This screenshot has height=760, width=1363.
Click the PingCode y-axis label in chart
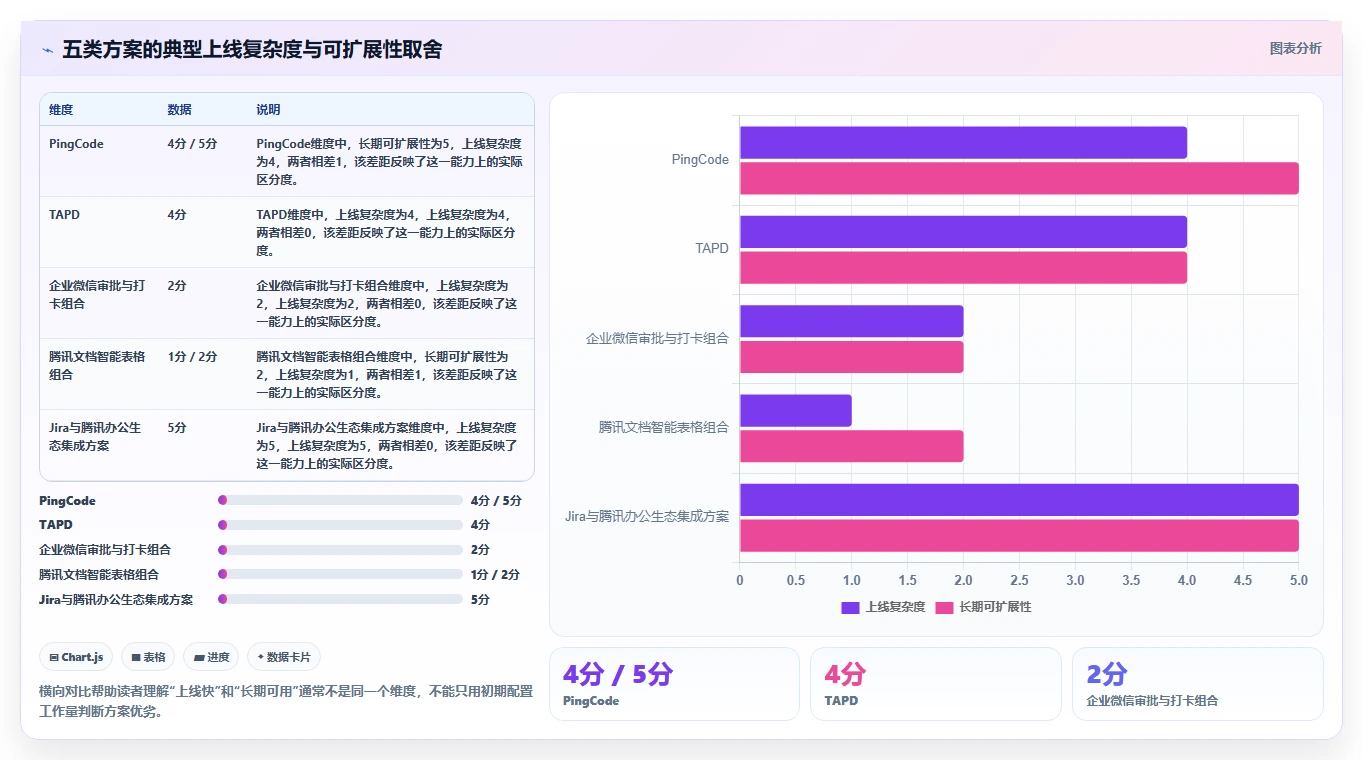700,160
